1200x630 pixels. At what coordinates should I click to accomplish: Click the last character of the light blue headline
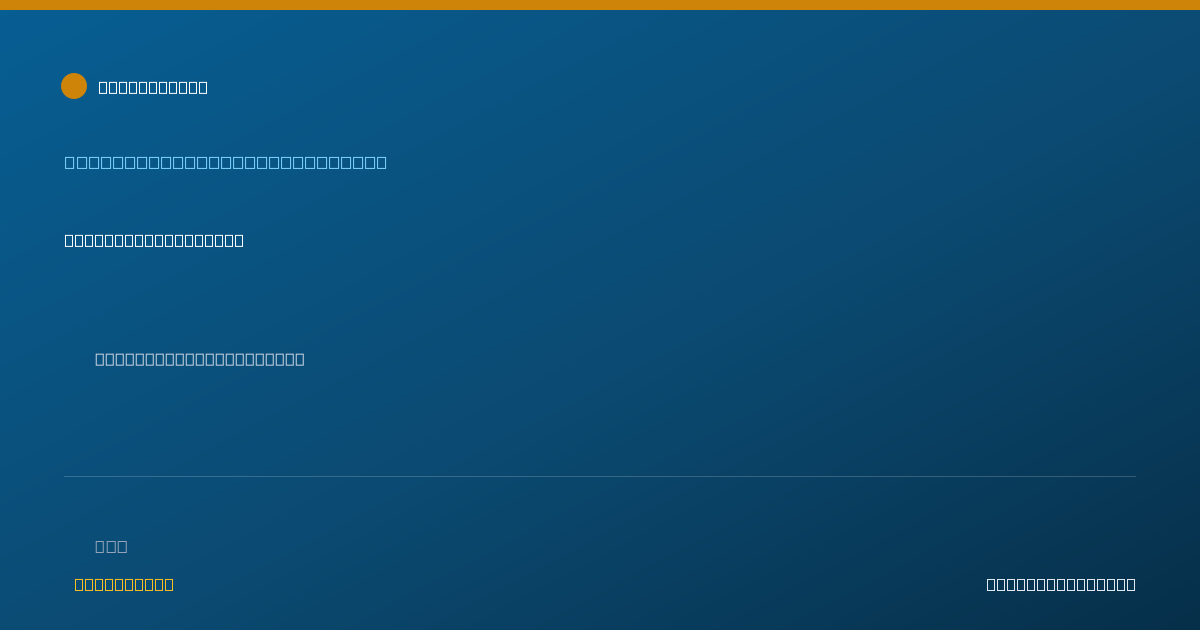[381, 162]
